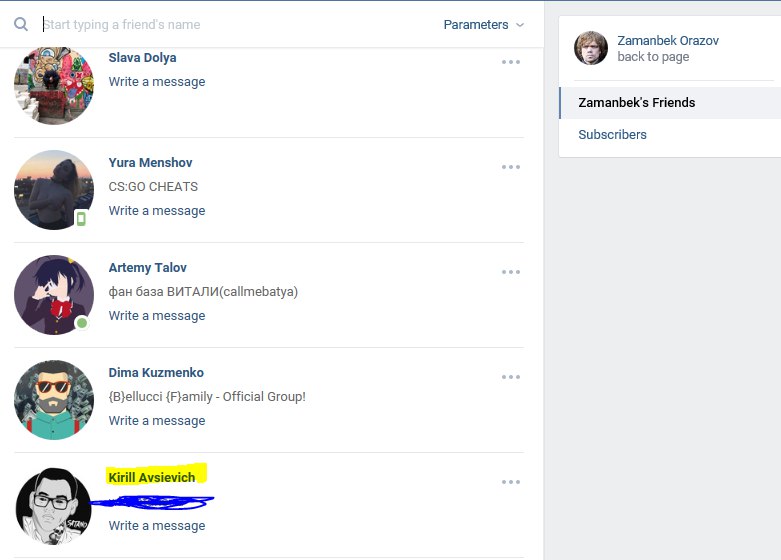Open Yura Menshov's profile name link

tap(150, 162)
